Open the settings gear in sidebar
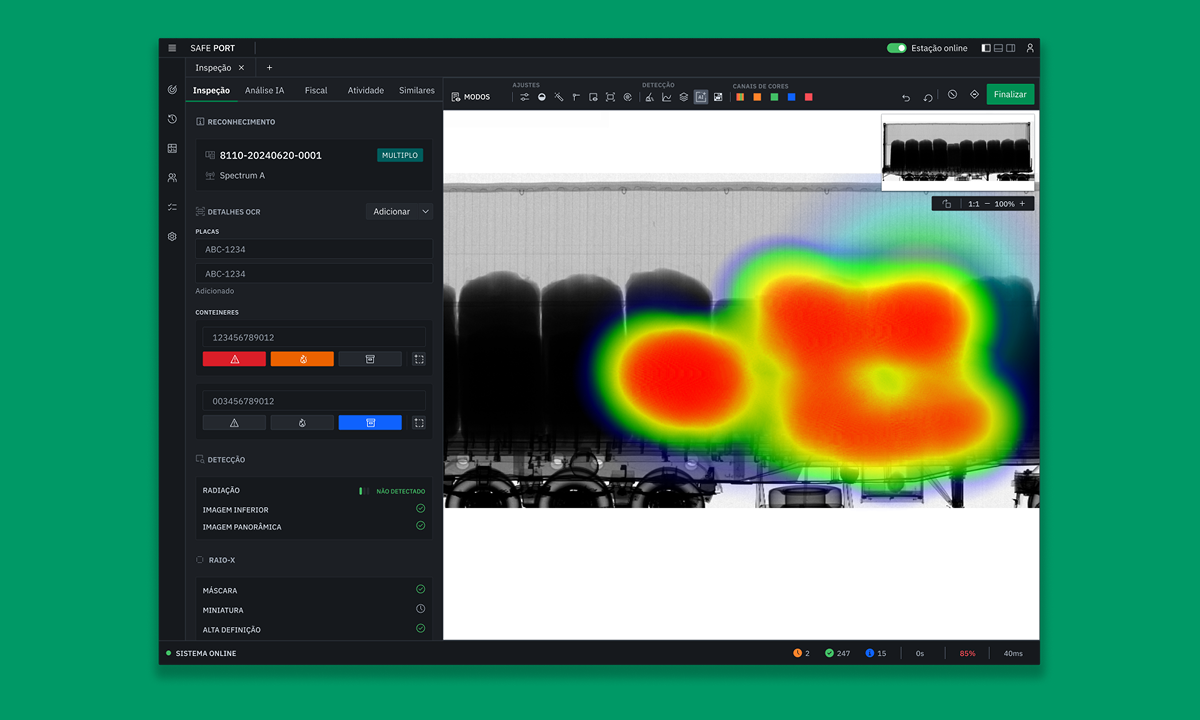Screen dimensions: 1200x720 click(172, 237)
